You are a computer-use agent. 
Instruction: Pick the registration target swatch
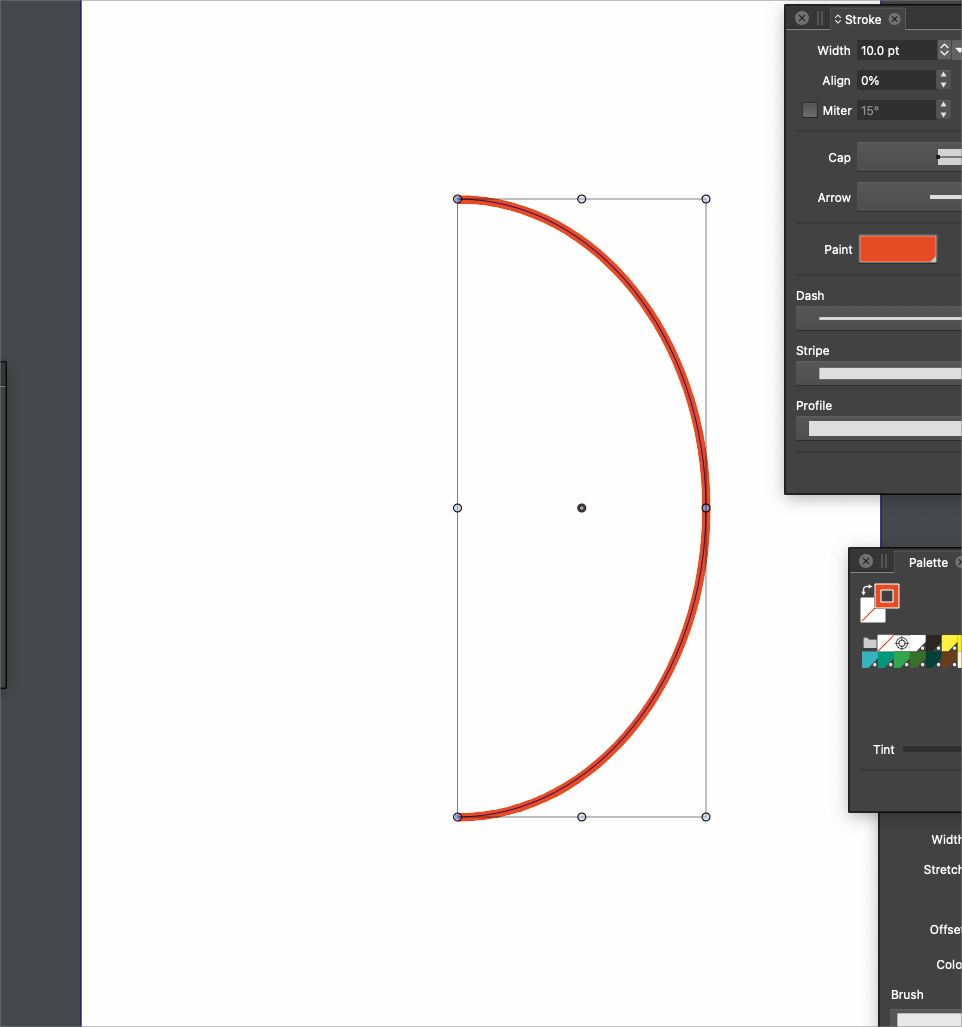pyautogui.click(x=902, y=643)
